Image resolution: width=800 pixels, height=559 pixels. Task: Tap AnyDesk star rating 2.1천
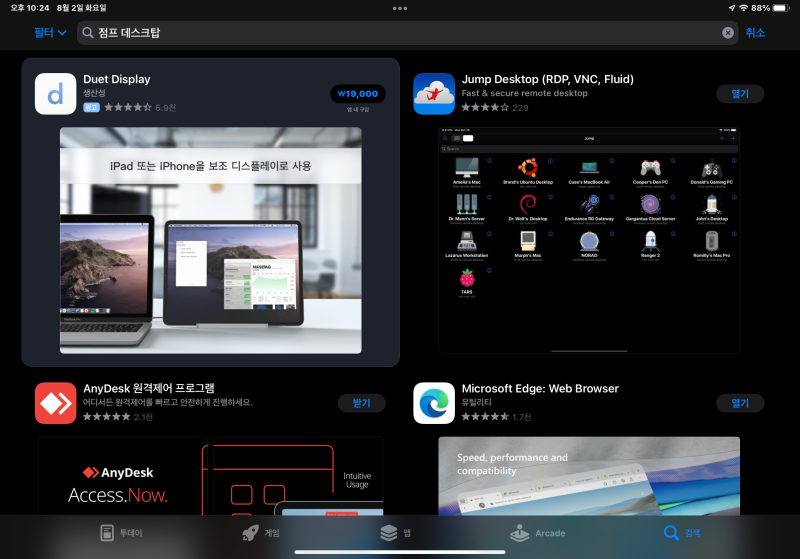tap(118, 417)
